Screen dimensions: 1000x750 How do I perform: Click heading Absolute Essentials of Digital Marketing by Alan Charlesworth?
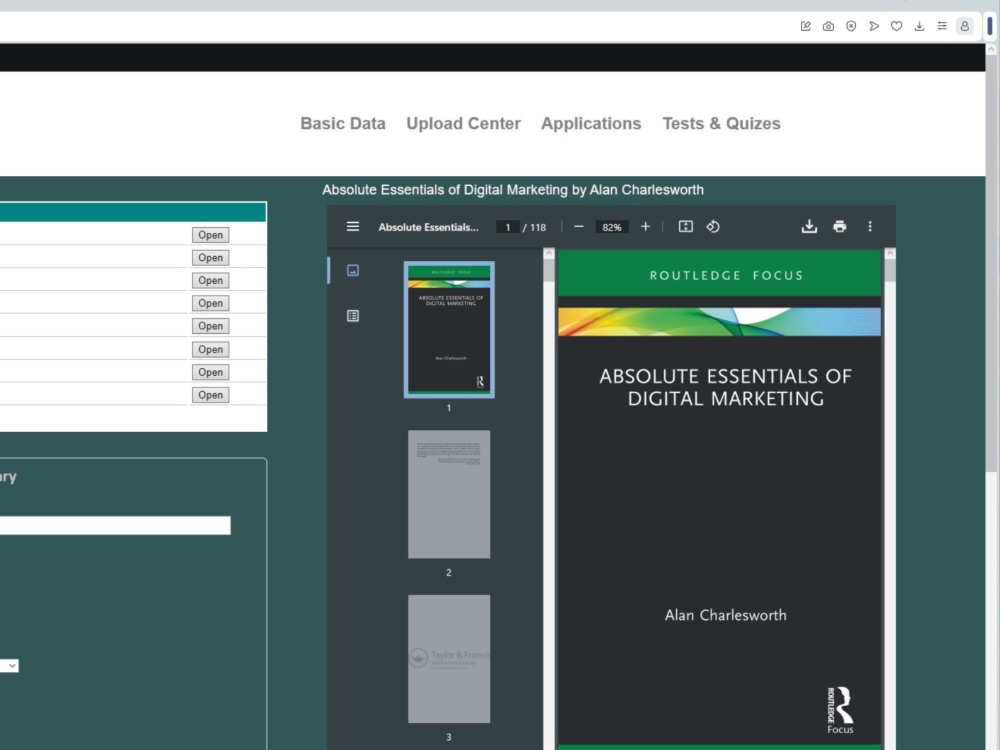(513, 190)
